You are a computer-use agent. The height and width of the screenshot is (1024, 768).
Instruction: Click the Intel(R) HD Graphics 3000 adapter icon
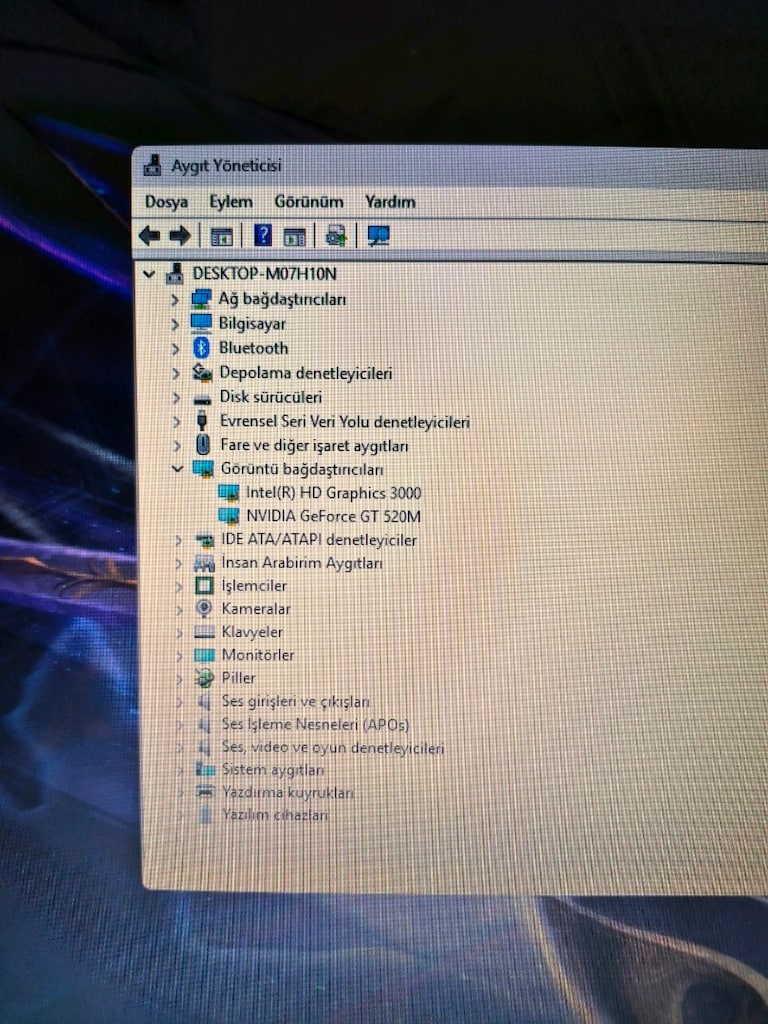229,493
